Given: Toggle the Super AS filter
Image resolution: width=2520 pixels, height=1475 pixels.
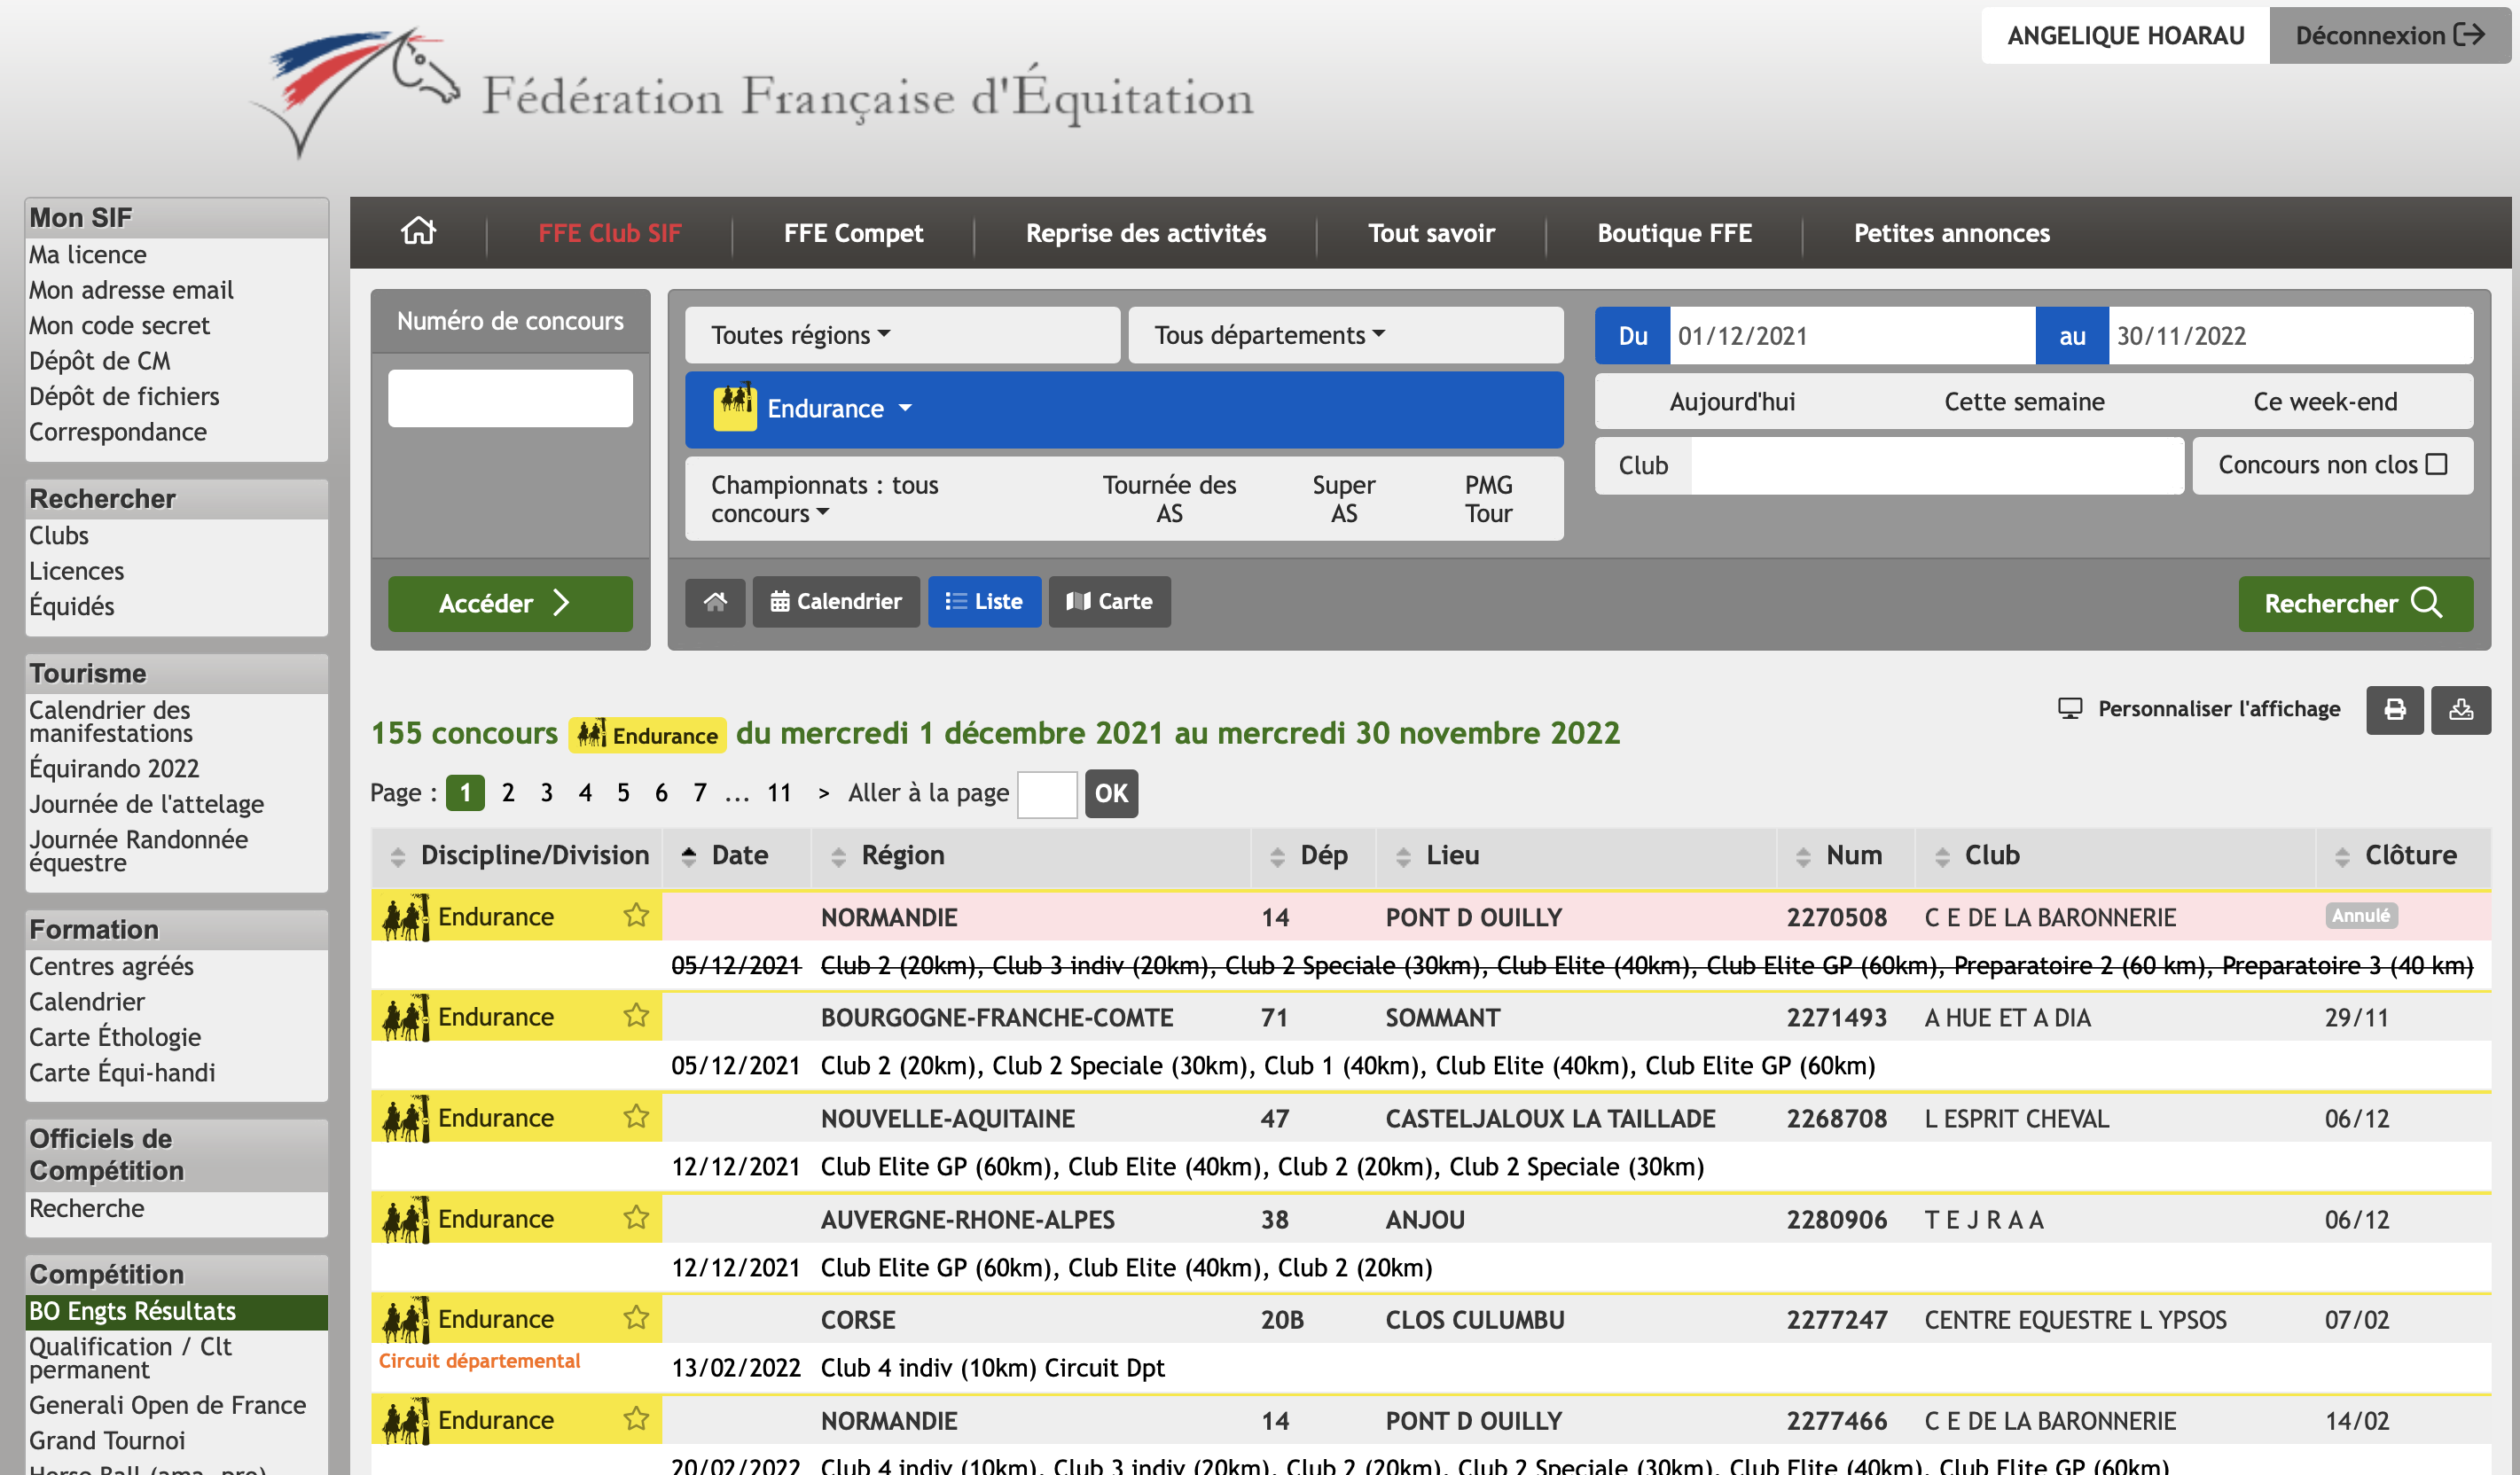Looking at the screenshot, I should point(1343,498).
